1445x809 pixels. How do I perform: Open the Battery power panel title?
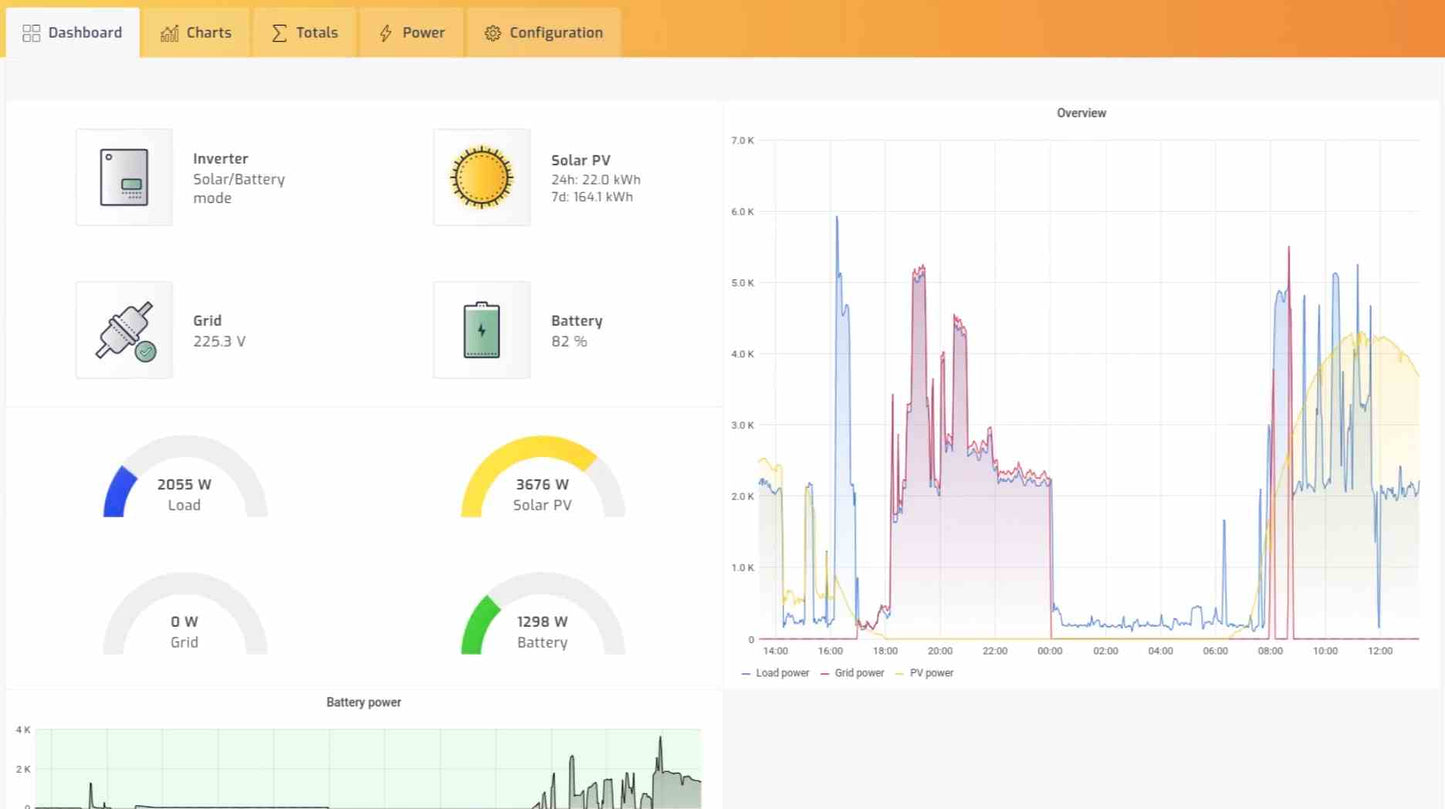[x=363, y=702]
